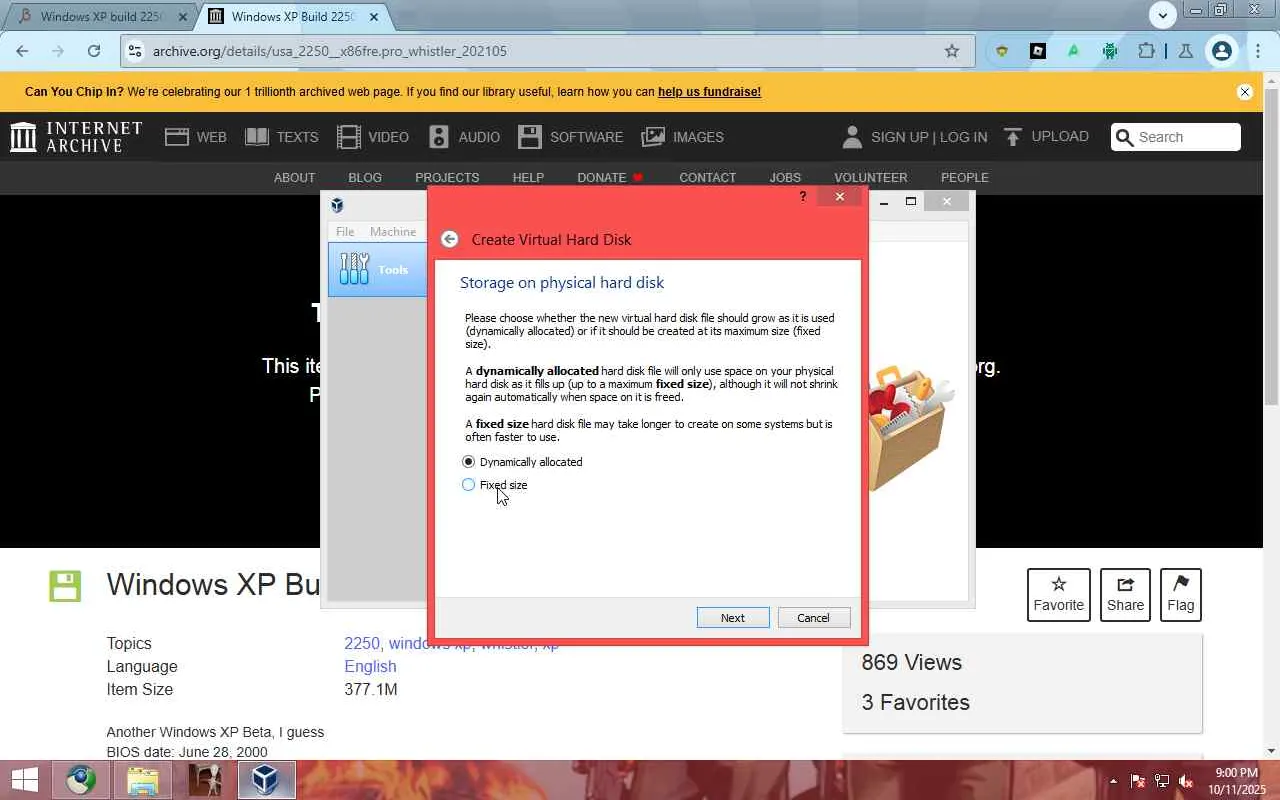Viewport: 1280px width, 800px height.
Task: Open the DONATE link
Action: pos(610,177)
